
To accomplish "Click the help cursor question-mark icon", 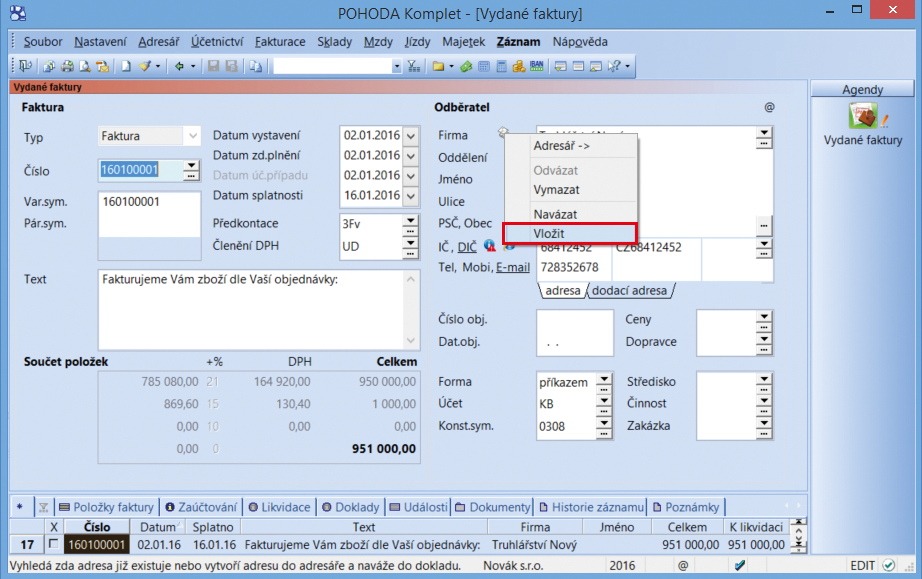I will click(614, 66).
